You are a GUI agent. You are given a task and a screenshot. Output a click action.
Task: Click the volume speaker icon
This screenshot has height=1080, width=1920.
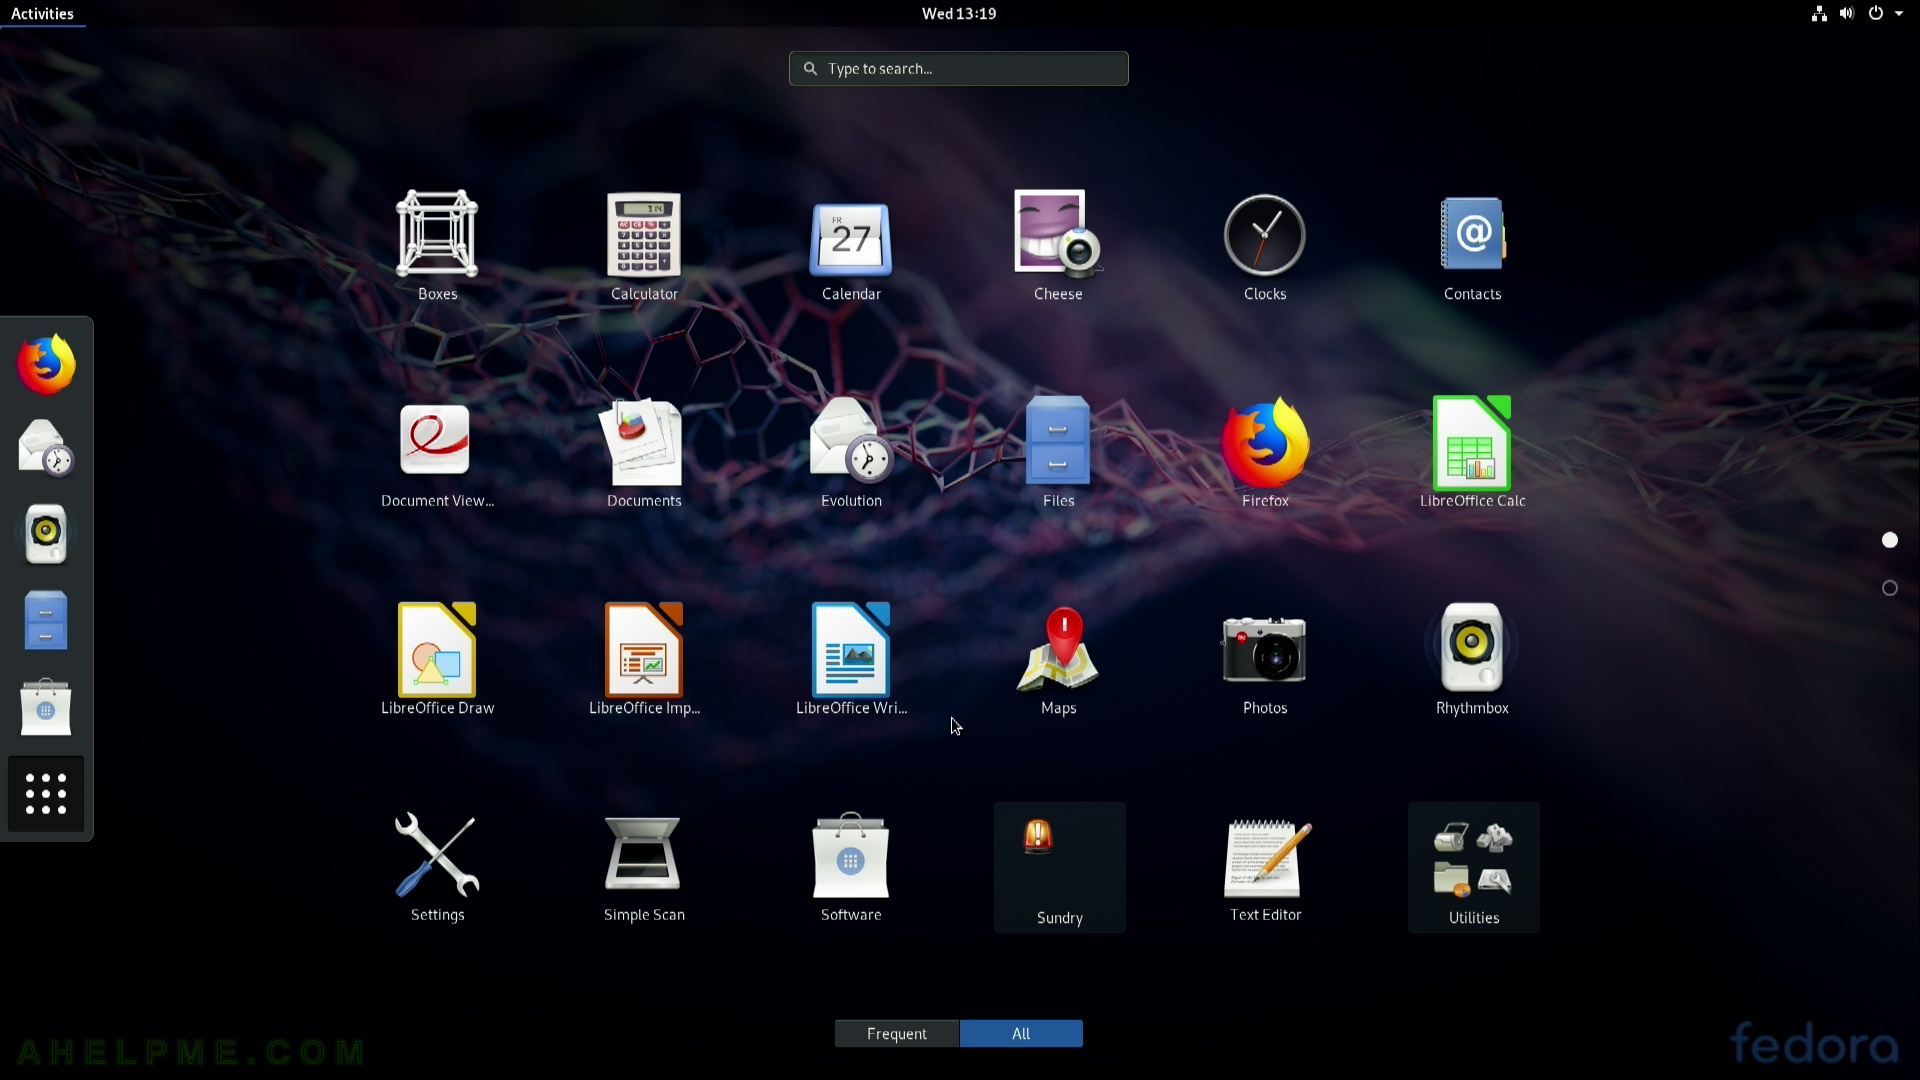(x=1846, y=13)
